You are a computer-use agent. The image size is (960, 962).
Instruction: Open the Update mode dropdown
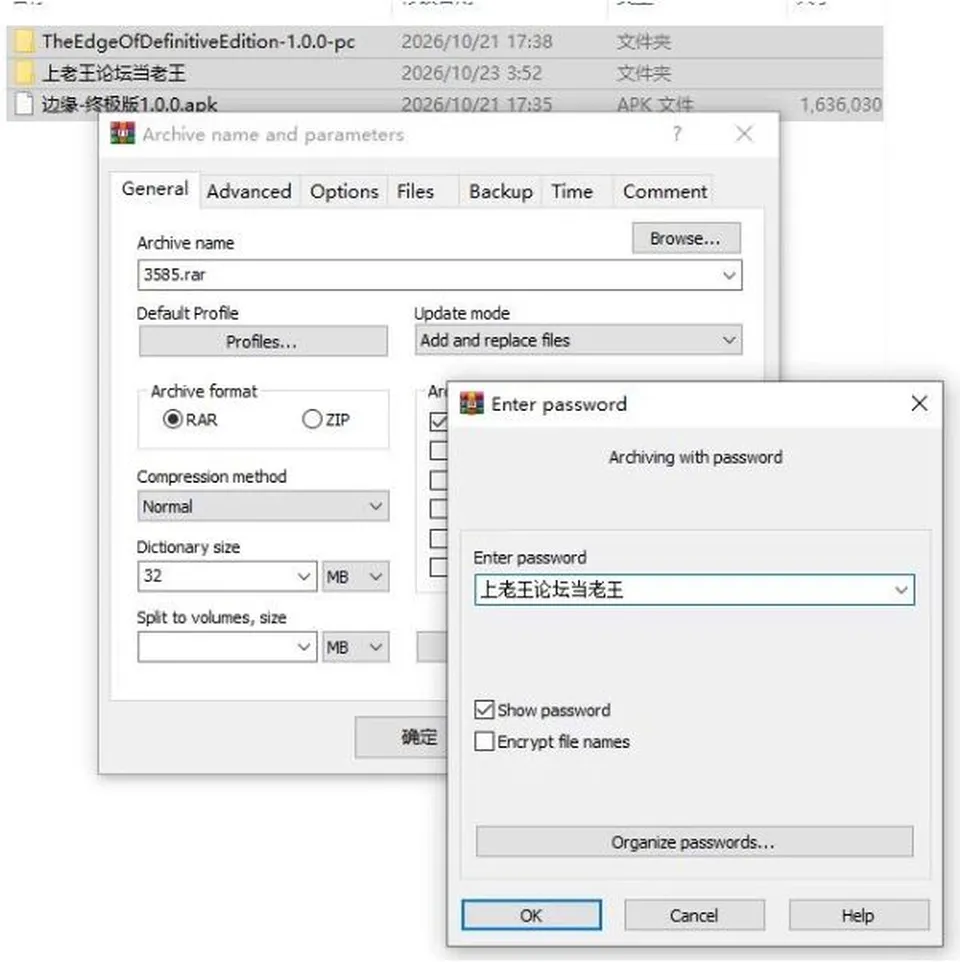tap(729, 341)
